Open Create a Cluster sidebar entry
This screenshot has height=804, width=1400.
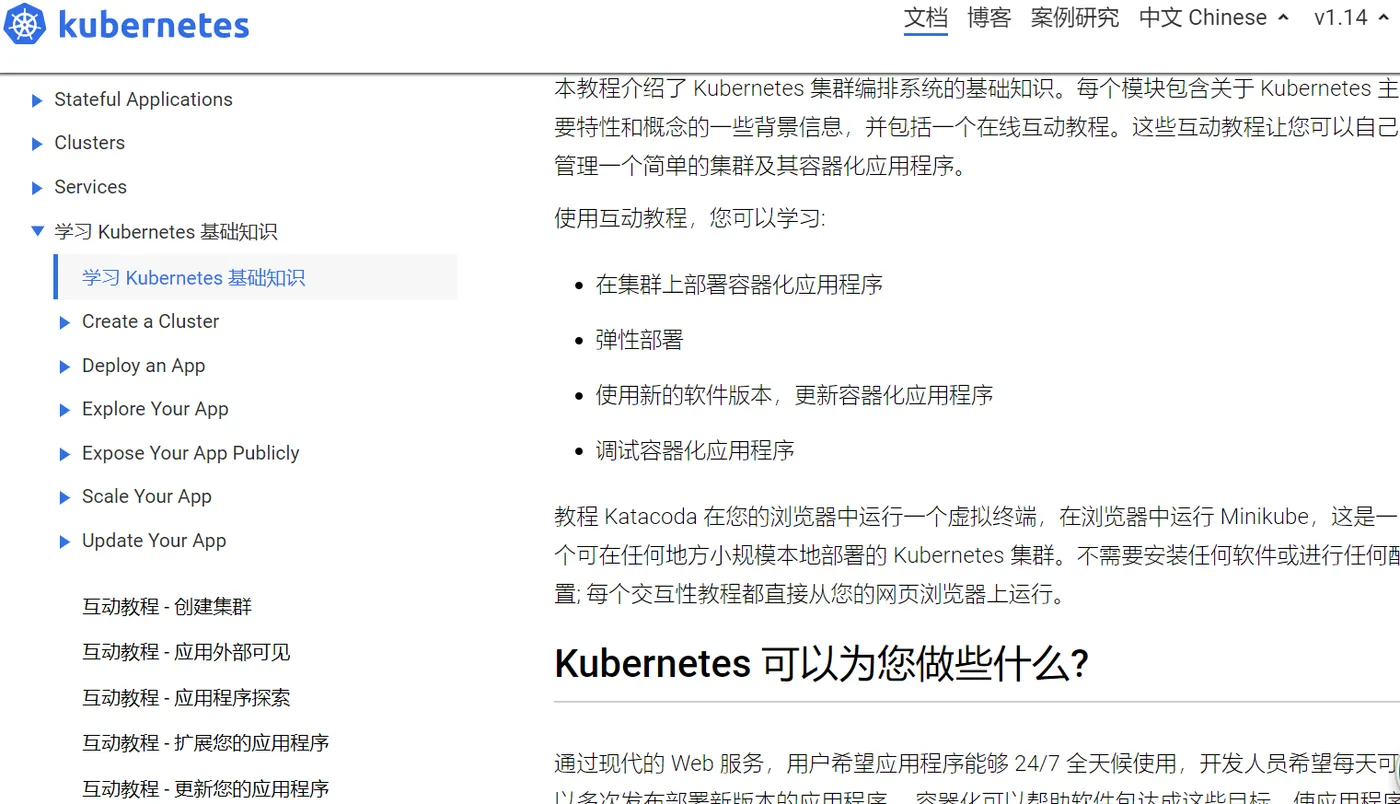tap(150, 321)
